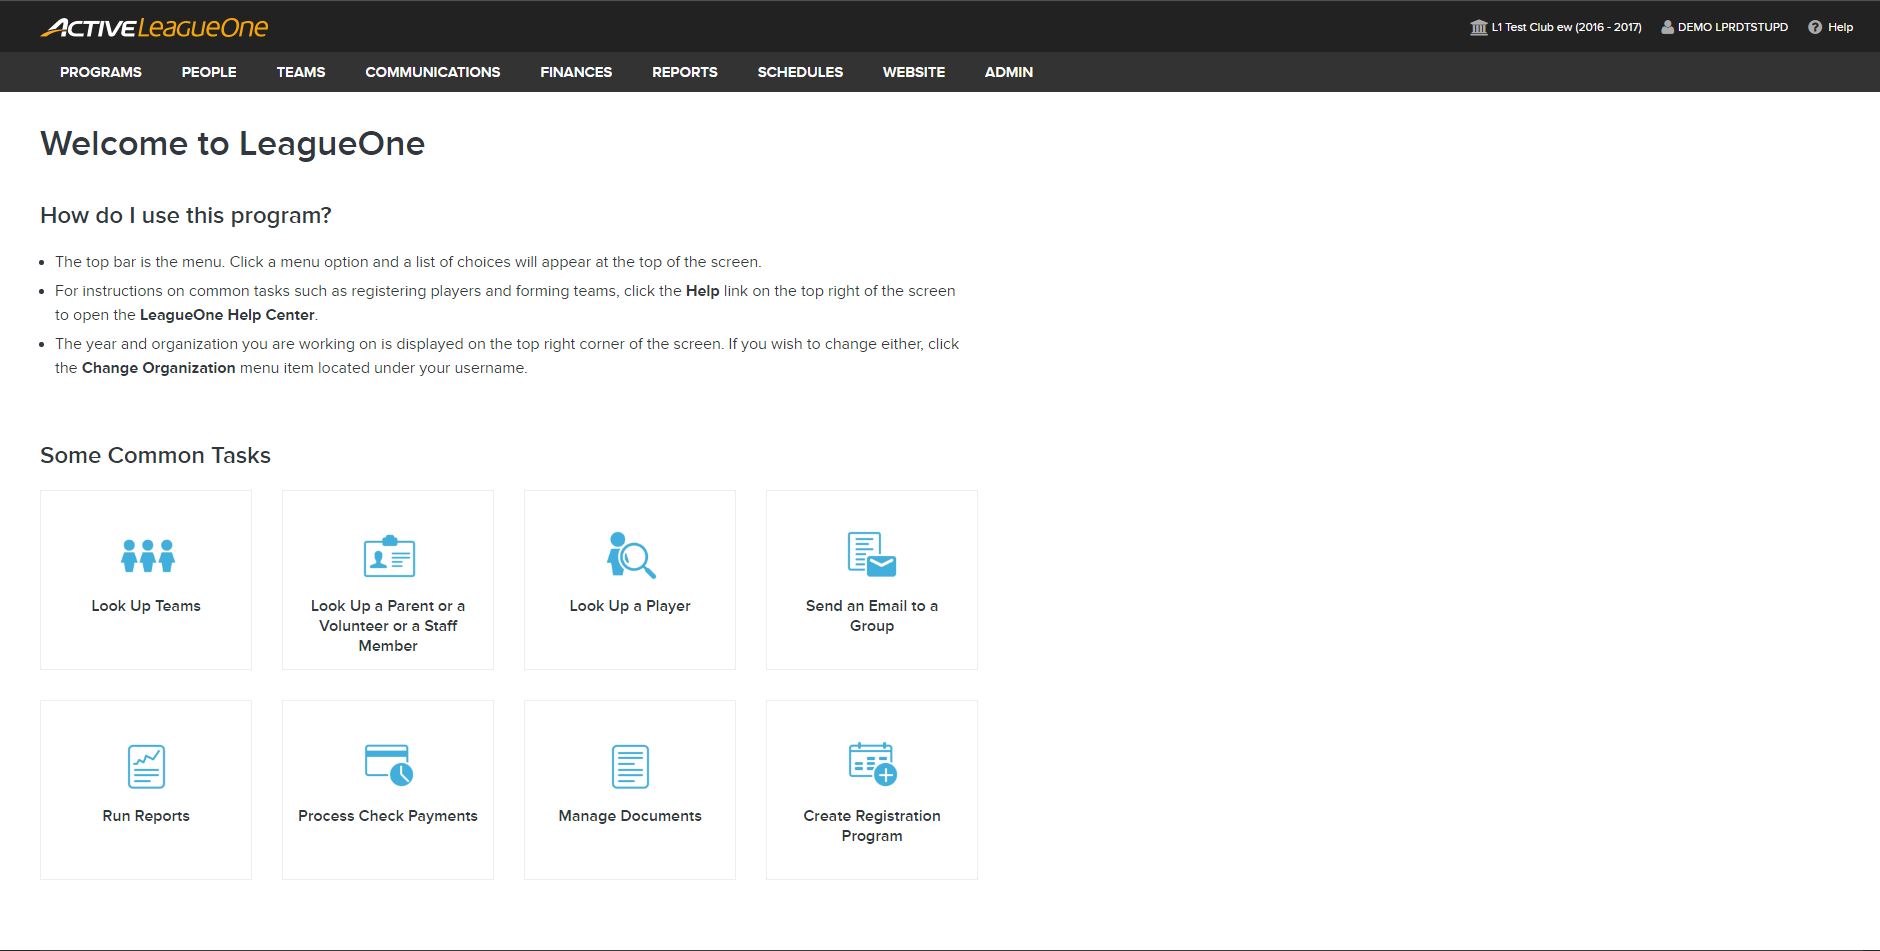The image size is (1880, 951).
Task: Click the Create Registration Program label
Action: (872, 826)
